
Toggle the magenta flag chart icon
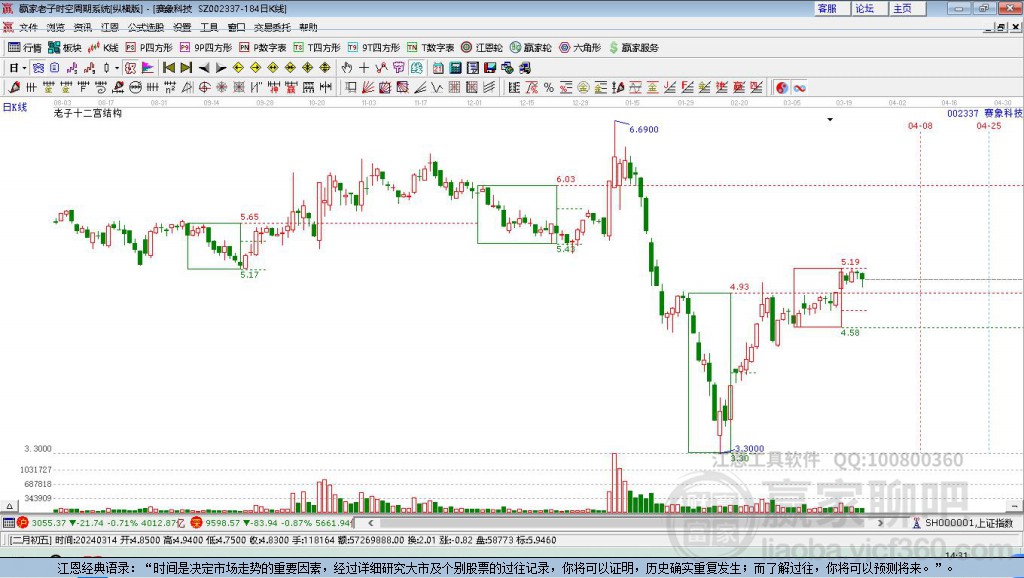148,68
